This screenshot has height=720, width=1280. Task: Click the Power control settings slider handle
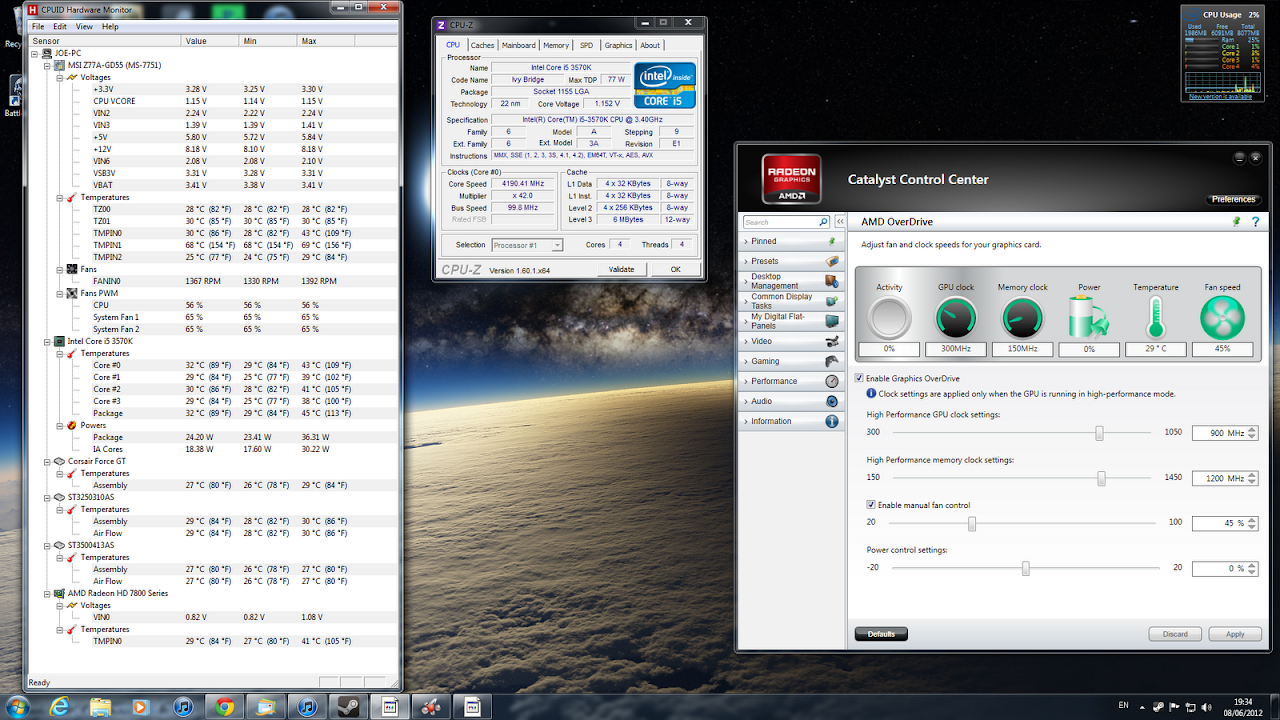(1025, 568)
